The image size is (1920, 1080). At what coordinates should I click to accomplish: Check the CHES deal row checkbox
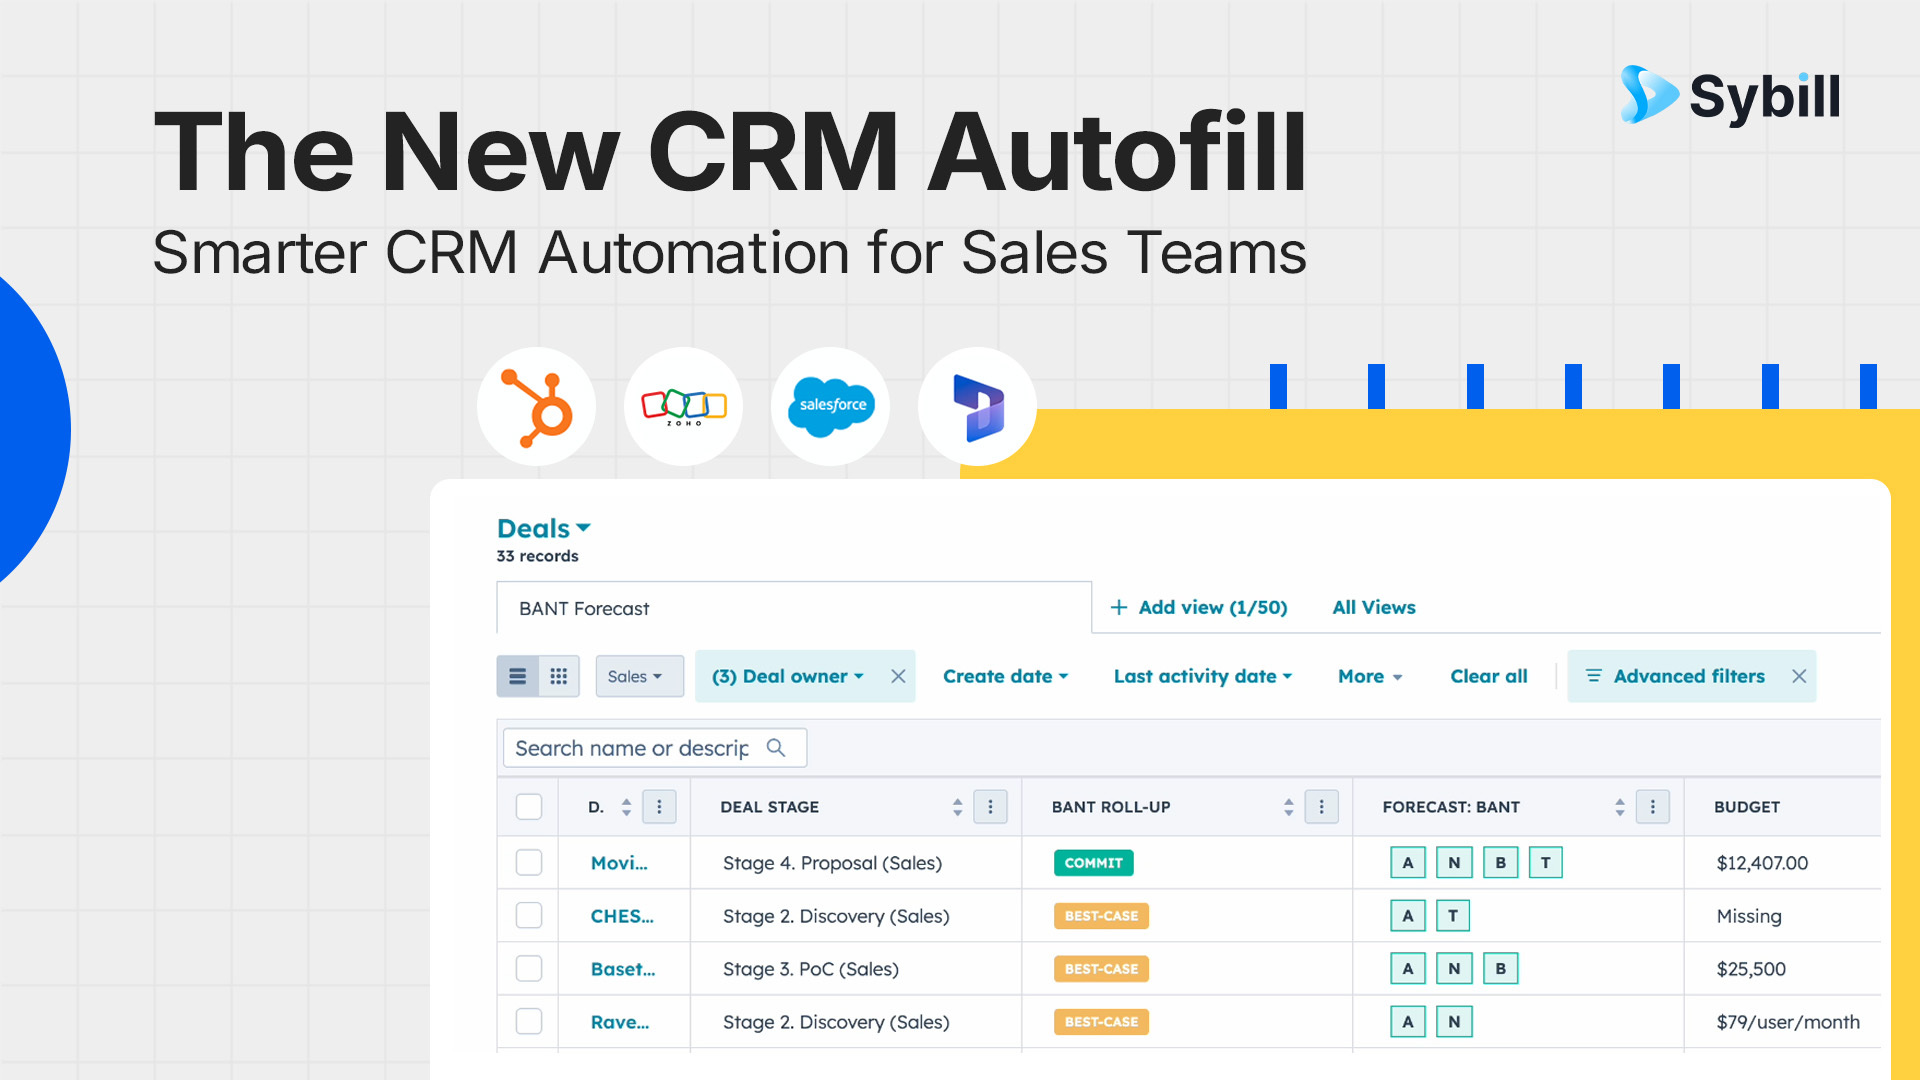(x=529, y=915)
